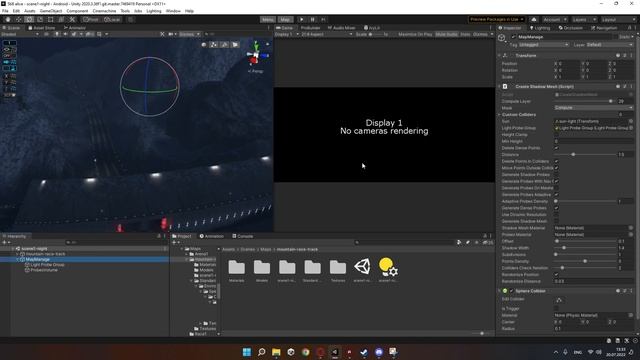Open the lighting settings asset thumbnail

[x=388, y=267]
